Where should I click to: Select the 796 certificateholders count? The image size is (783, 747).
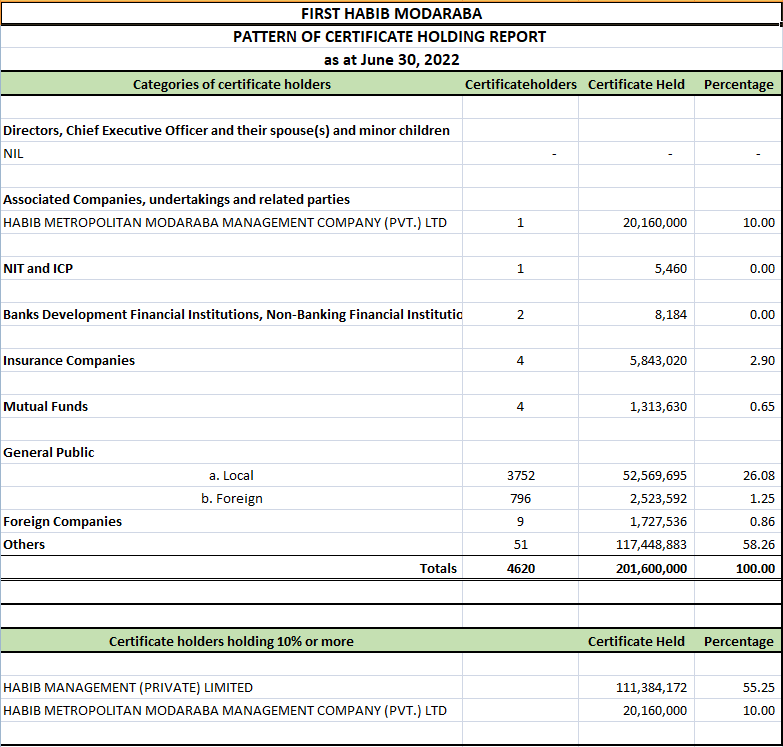(x=520, y=498)
